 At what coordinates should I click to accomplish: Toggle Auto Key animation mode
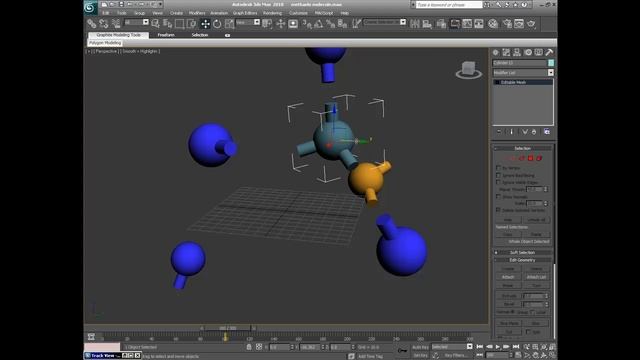click(420, 347)
